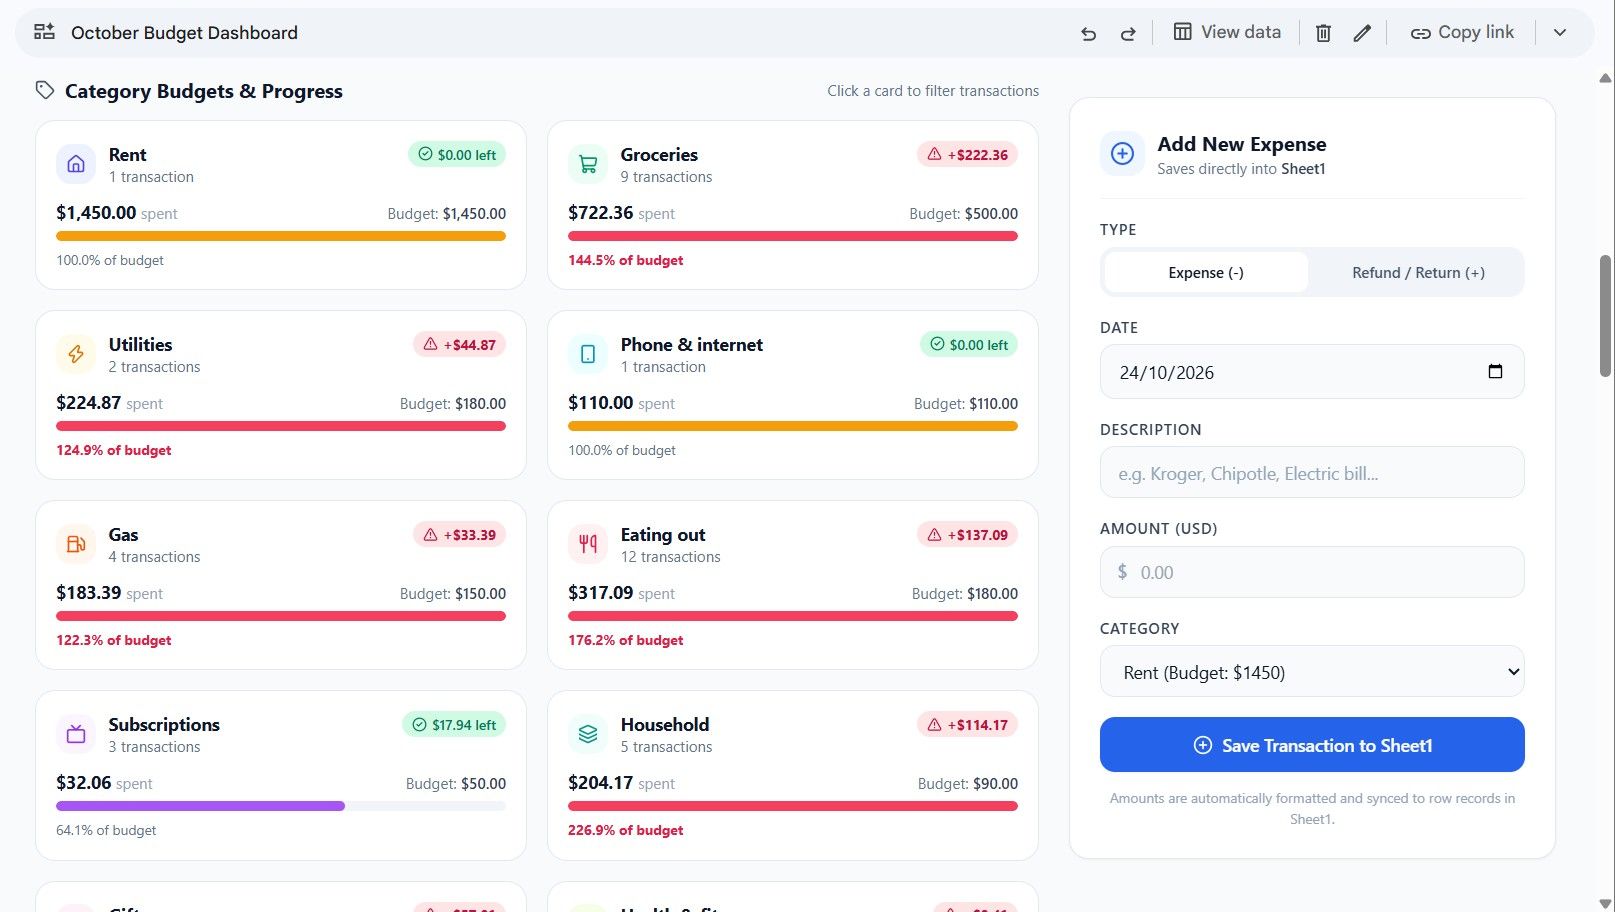Click "October Budget Dashboard" title text
1615x912 pixels.
point(184,33)
